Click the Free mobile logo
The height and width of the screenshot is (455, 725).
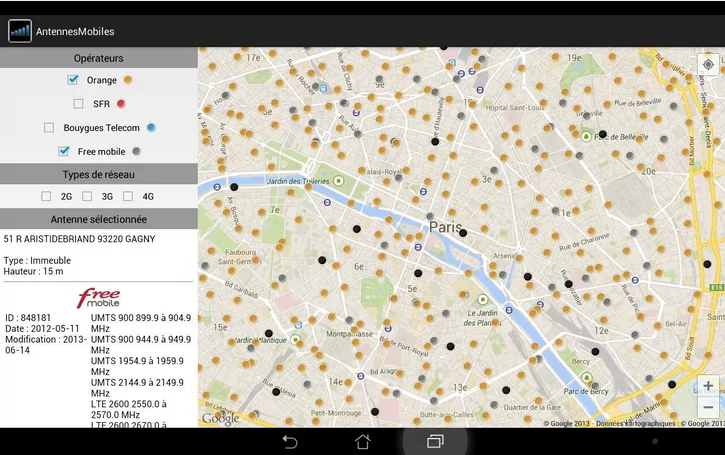[98, 298]
